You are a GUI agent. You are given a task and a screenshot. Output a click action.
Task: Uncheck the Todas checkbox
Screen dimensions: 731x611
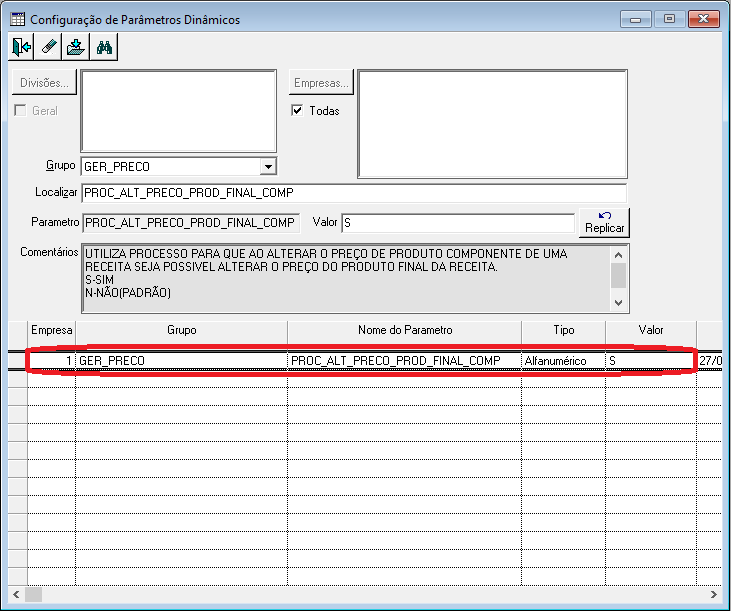click(297, 110)
